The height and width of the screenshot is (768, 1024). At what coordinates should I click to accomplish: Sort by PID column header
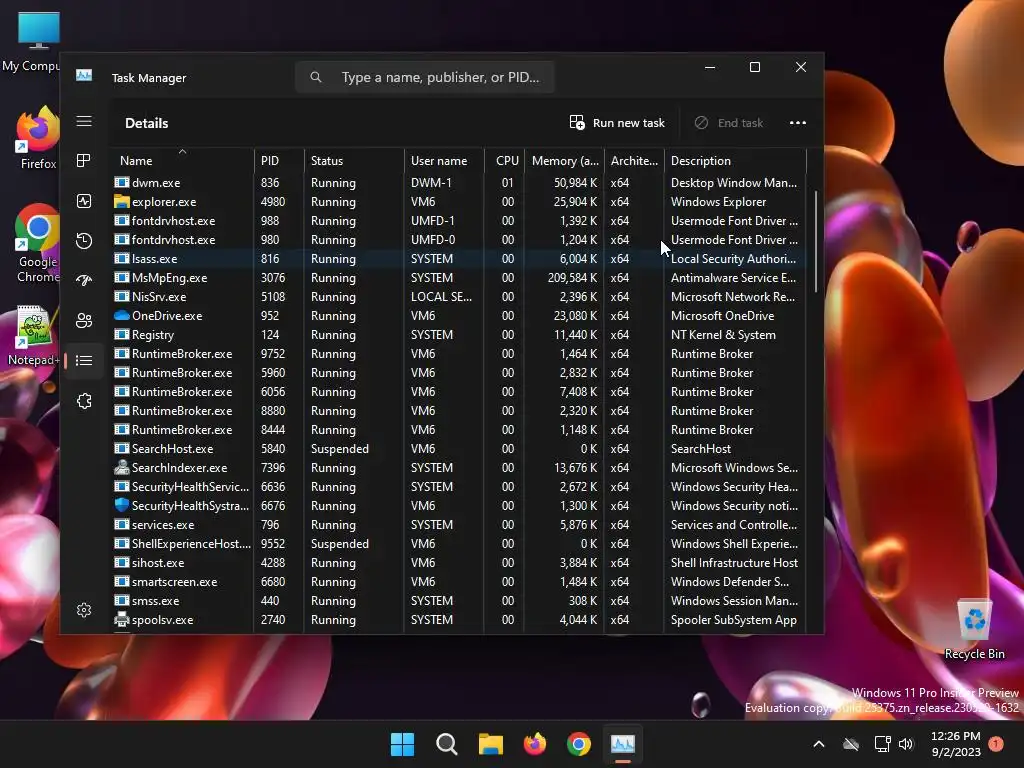(280, 161)
